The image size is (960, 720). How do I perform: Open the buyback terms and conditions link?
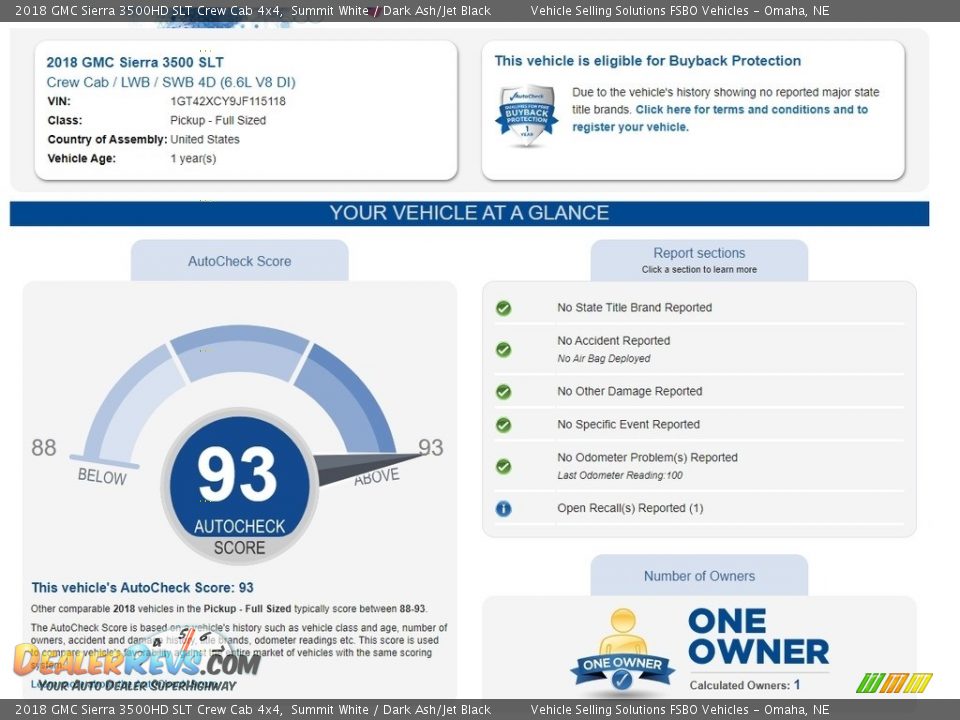[720, 118]
